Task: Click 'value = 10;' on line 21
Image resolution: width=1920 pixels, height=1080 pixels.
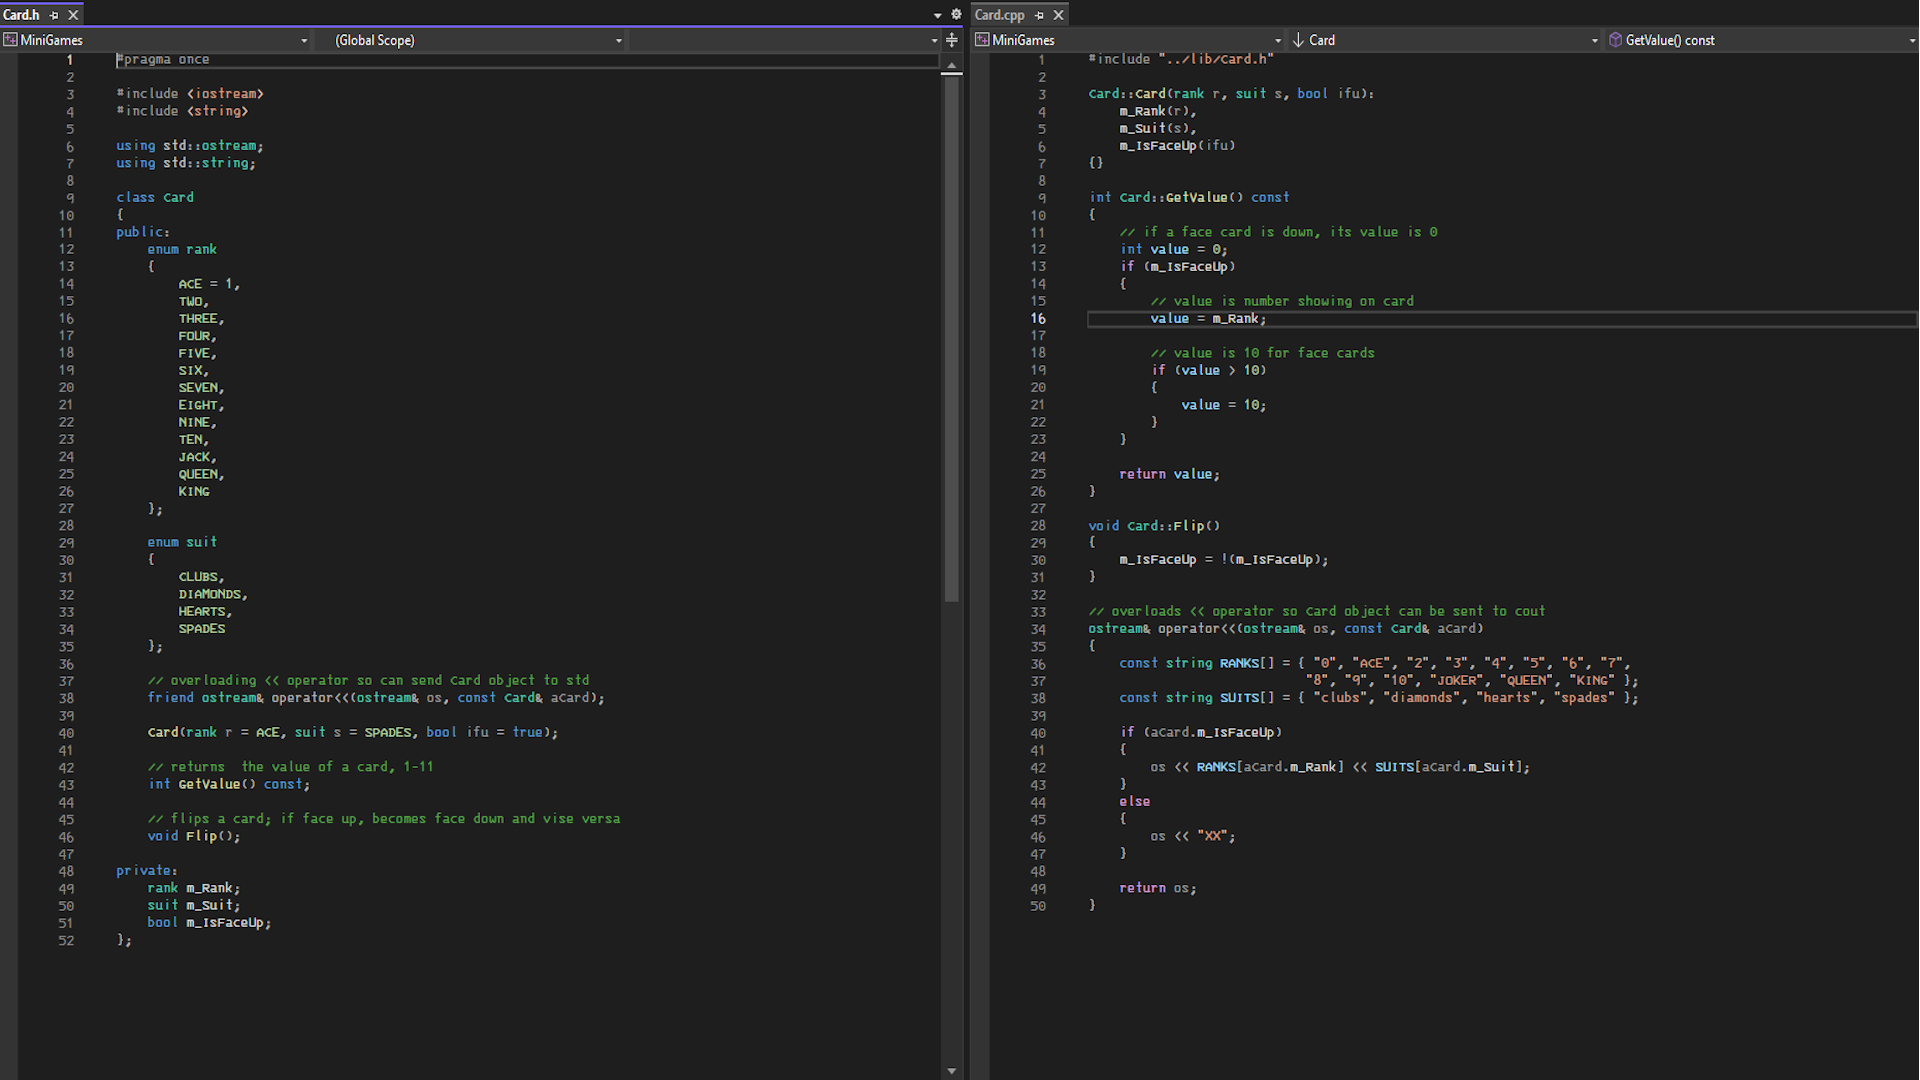Action: (x=1224, y=405)
